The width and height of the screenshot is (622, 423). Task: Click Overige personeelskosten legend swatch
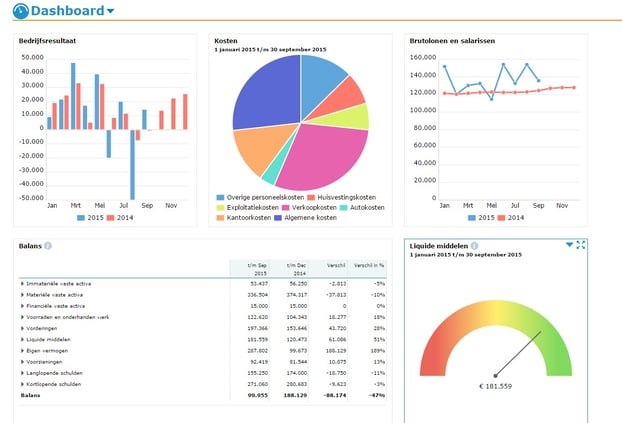[220, 197]
